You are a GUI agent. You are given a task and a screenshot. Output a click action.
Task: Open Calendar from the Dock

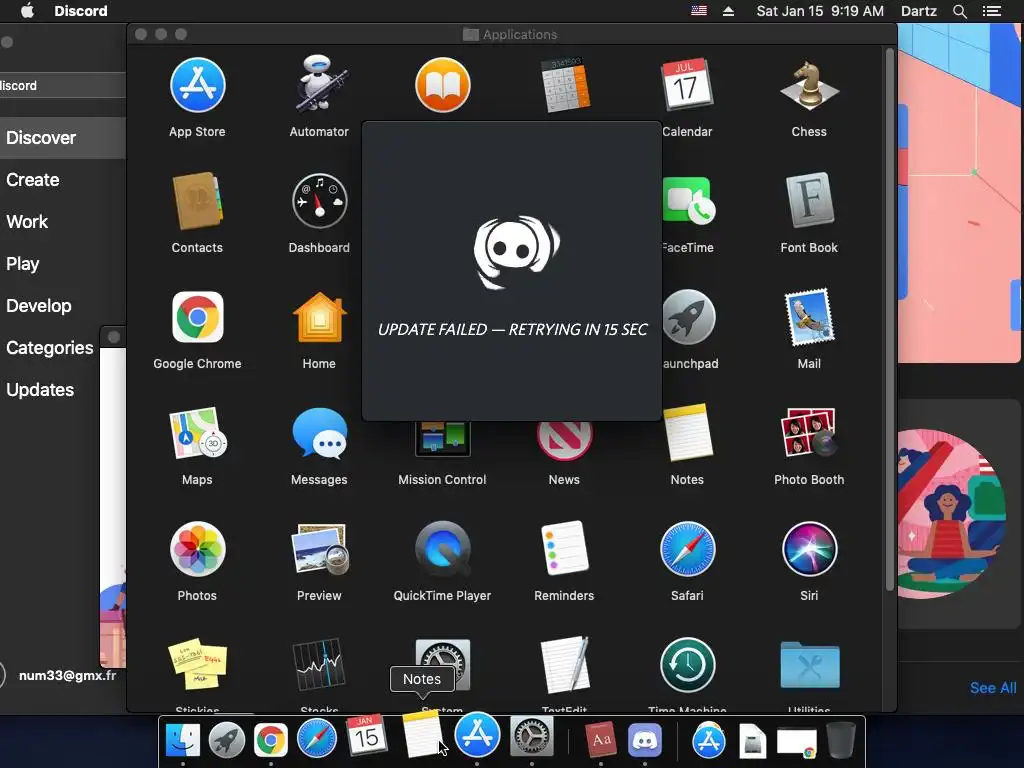tap(366, 735)
